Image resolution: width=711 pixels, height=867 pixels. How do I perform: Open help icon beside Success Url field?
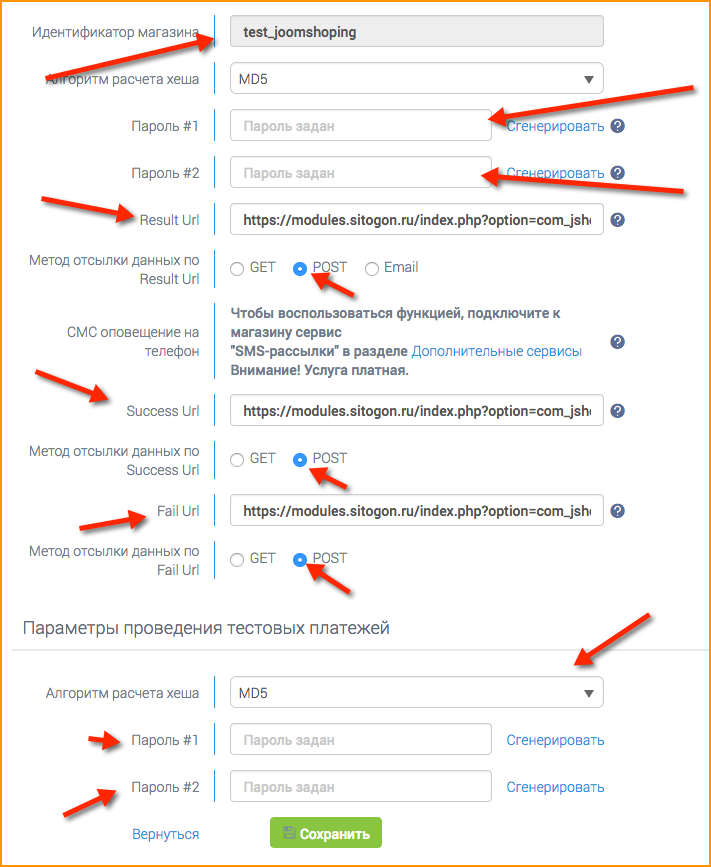[x=618, y=411]
